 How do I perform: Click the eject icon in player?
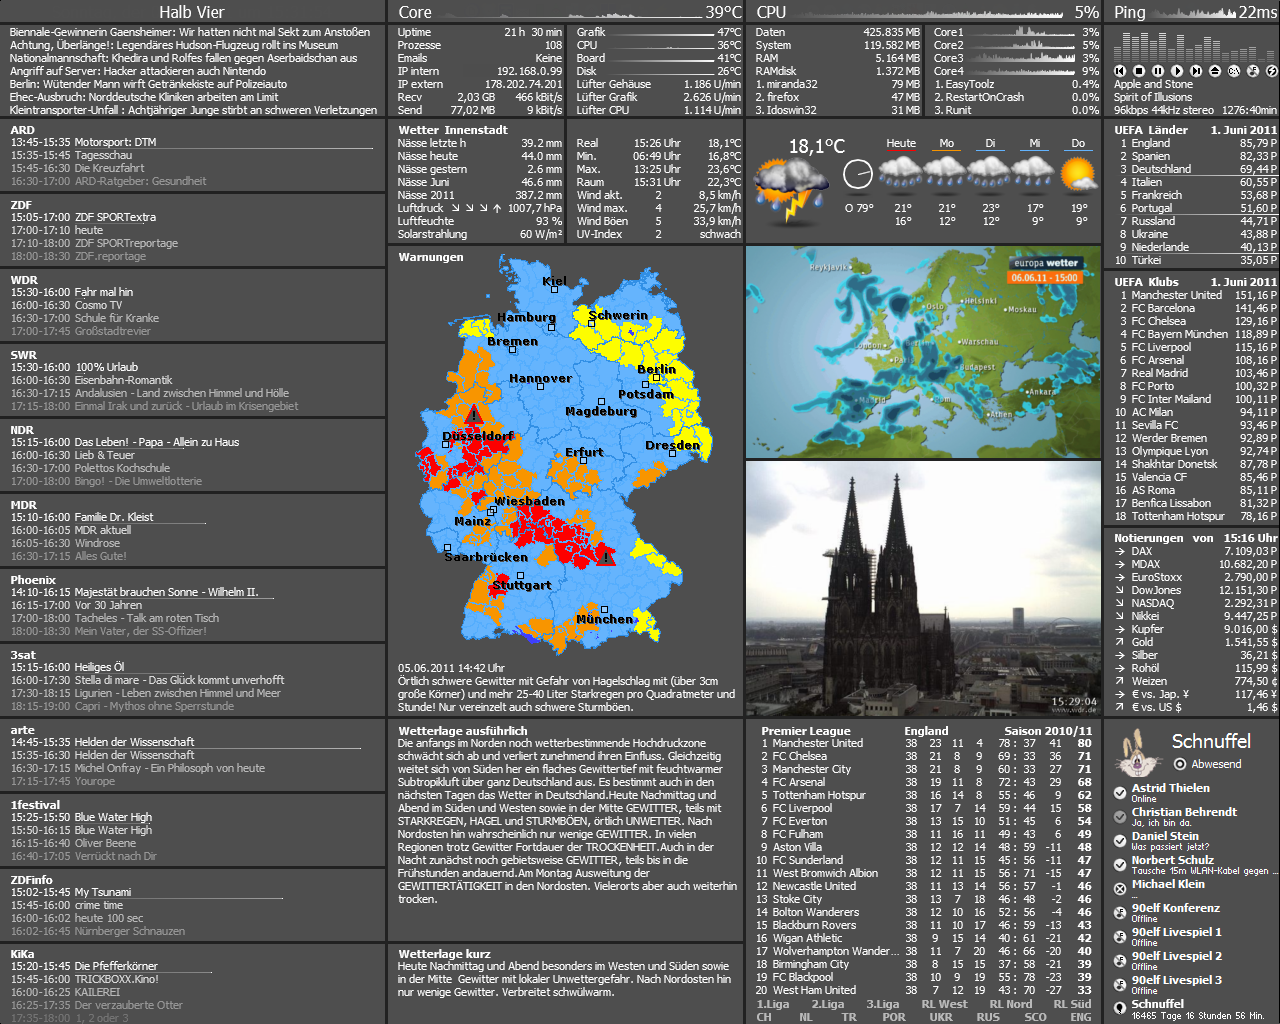tap(1215, 71)
